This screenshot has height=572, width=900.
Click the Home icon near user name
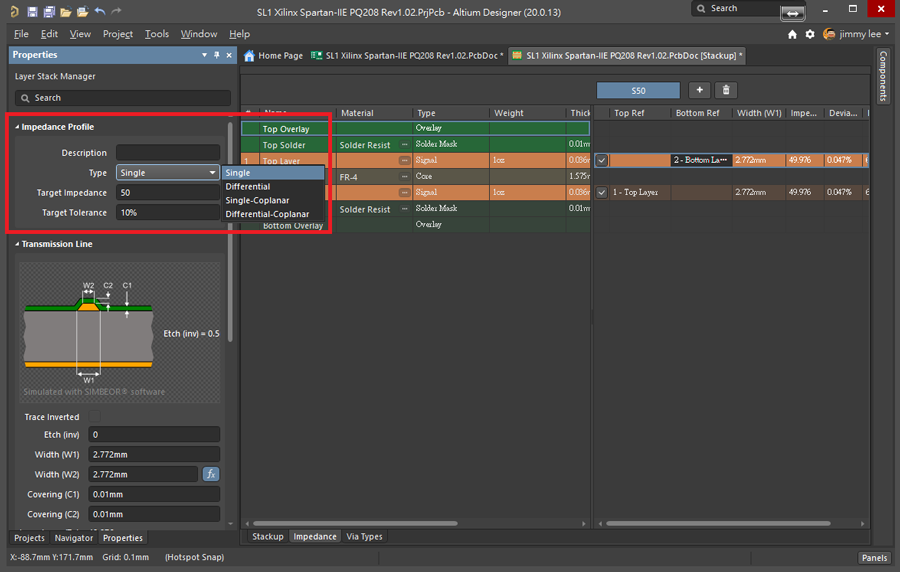click(x=792, y=34)
